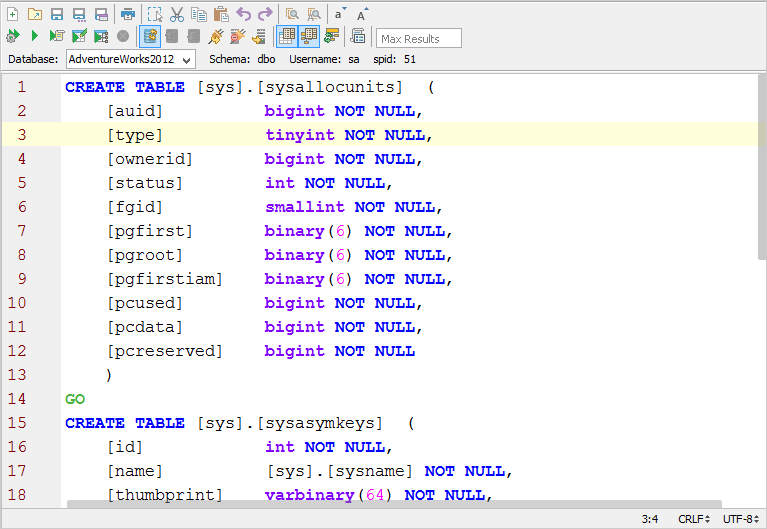Click the [id] column on line 16
Viewport: 767px width, 529px height.
pyautogui.click(x=125, y=447)
